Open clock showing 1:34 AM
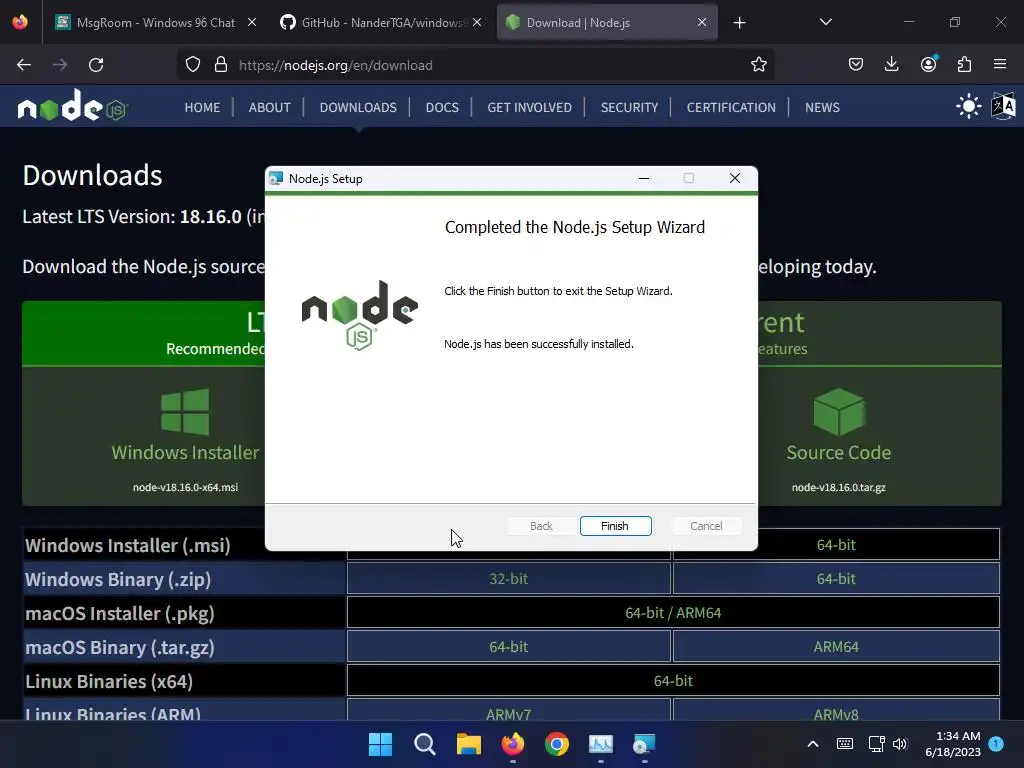 pos(953,744)
